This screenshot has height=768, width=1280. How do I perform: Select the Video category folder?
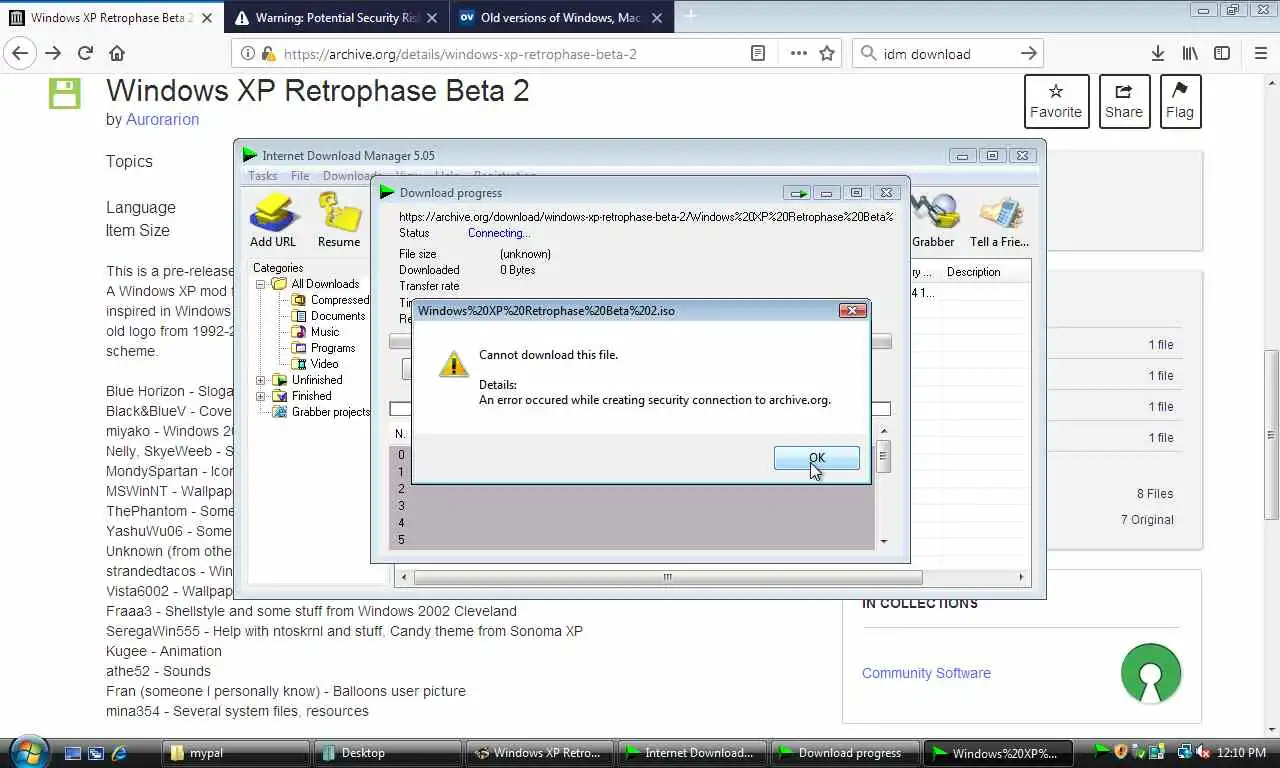click(315, 364)
